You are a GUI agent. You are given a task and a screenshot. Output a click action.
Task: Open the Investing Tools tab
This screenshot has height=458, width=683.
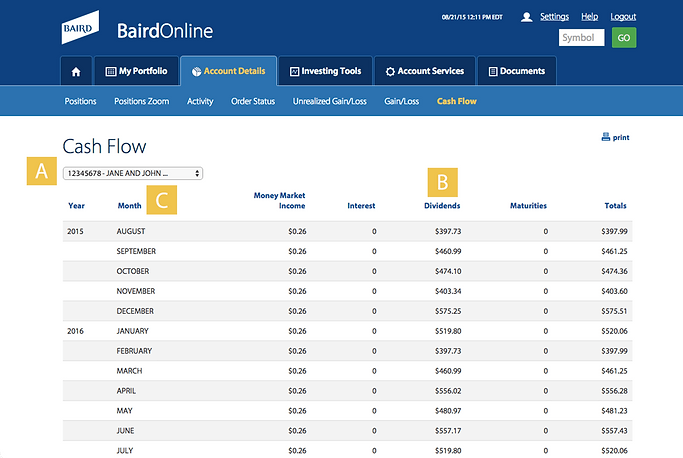[x=325, y=71]
